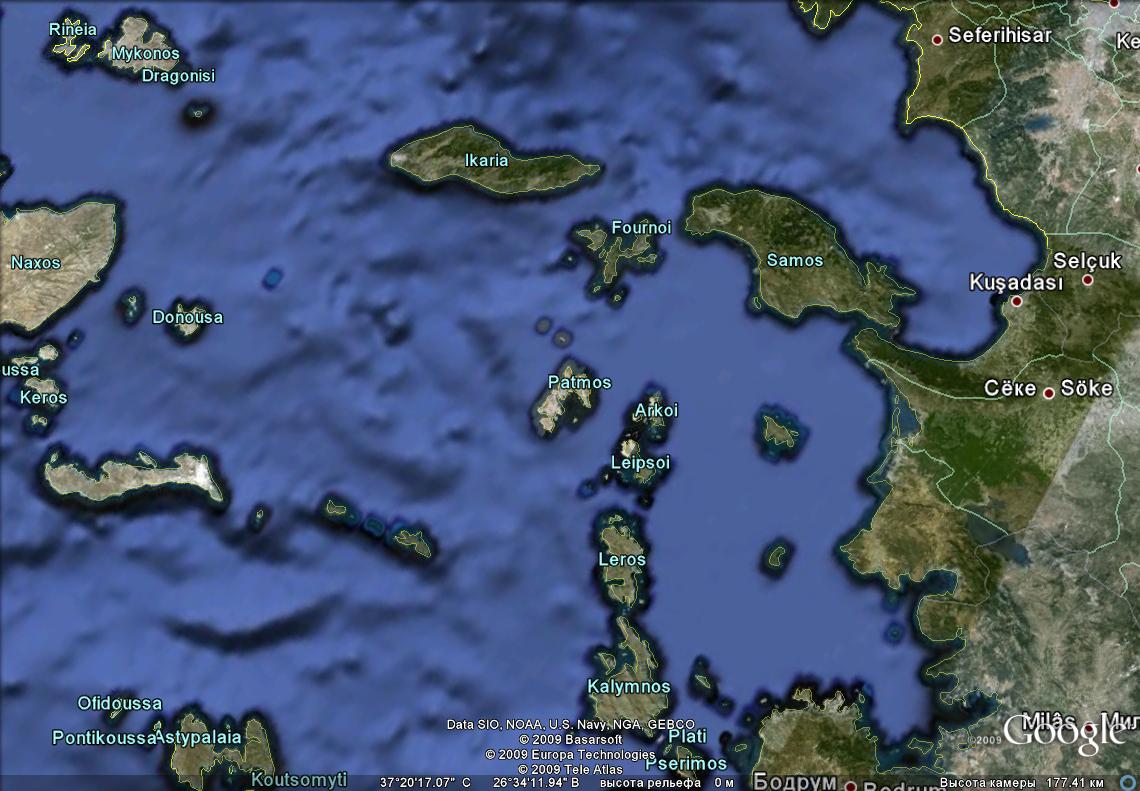This screenshot has height=791, width=1140.
Task: Click the Kuşadası city marker dot
Action: (x=1017, y=301)
